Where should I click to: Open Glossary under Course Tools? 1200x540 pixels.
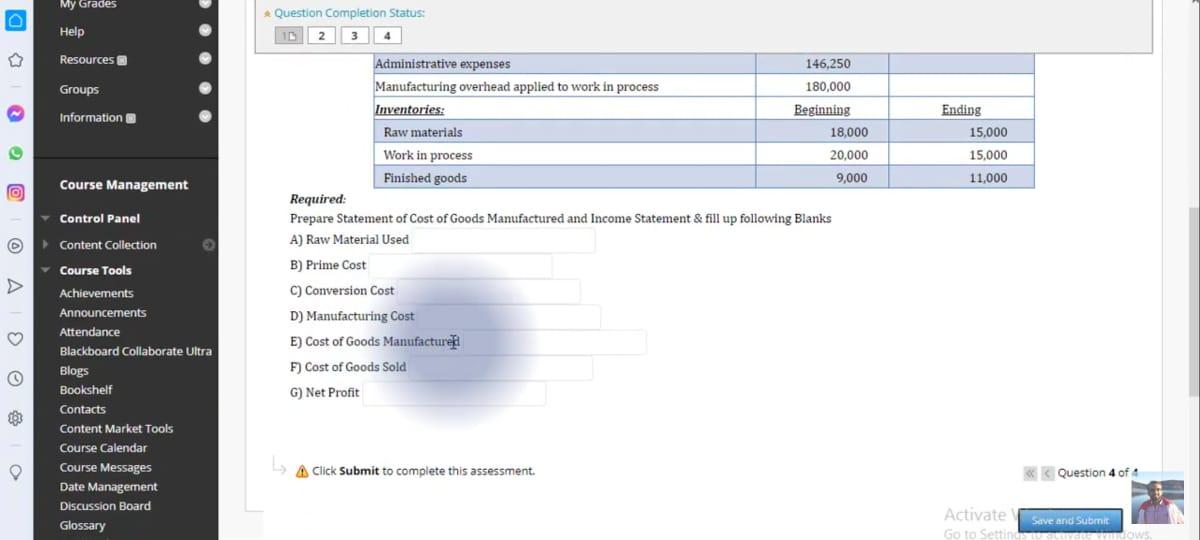click(x=82, y=525)
